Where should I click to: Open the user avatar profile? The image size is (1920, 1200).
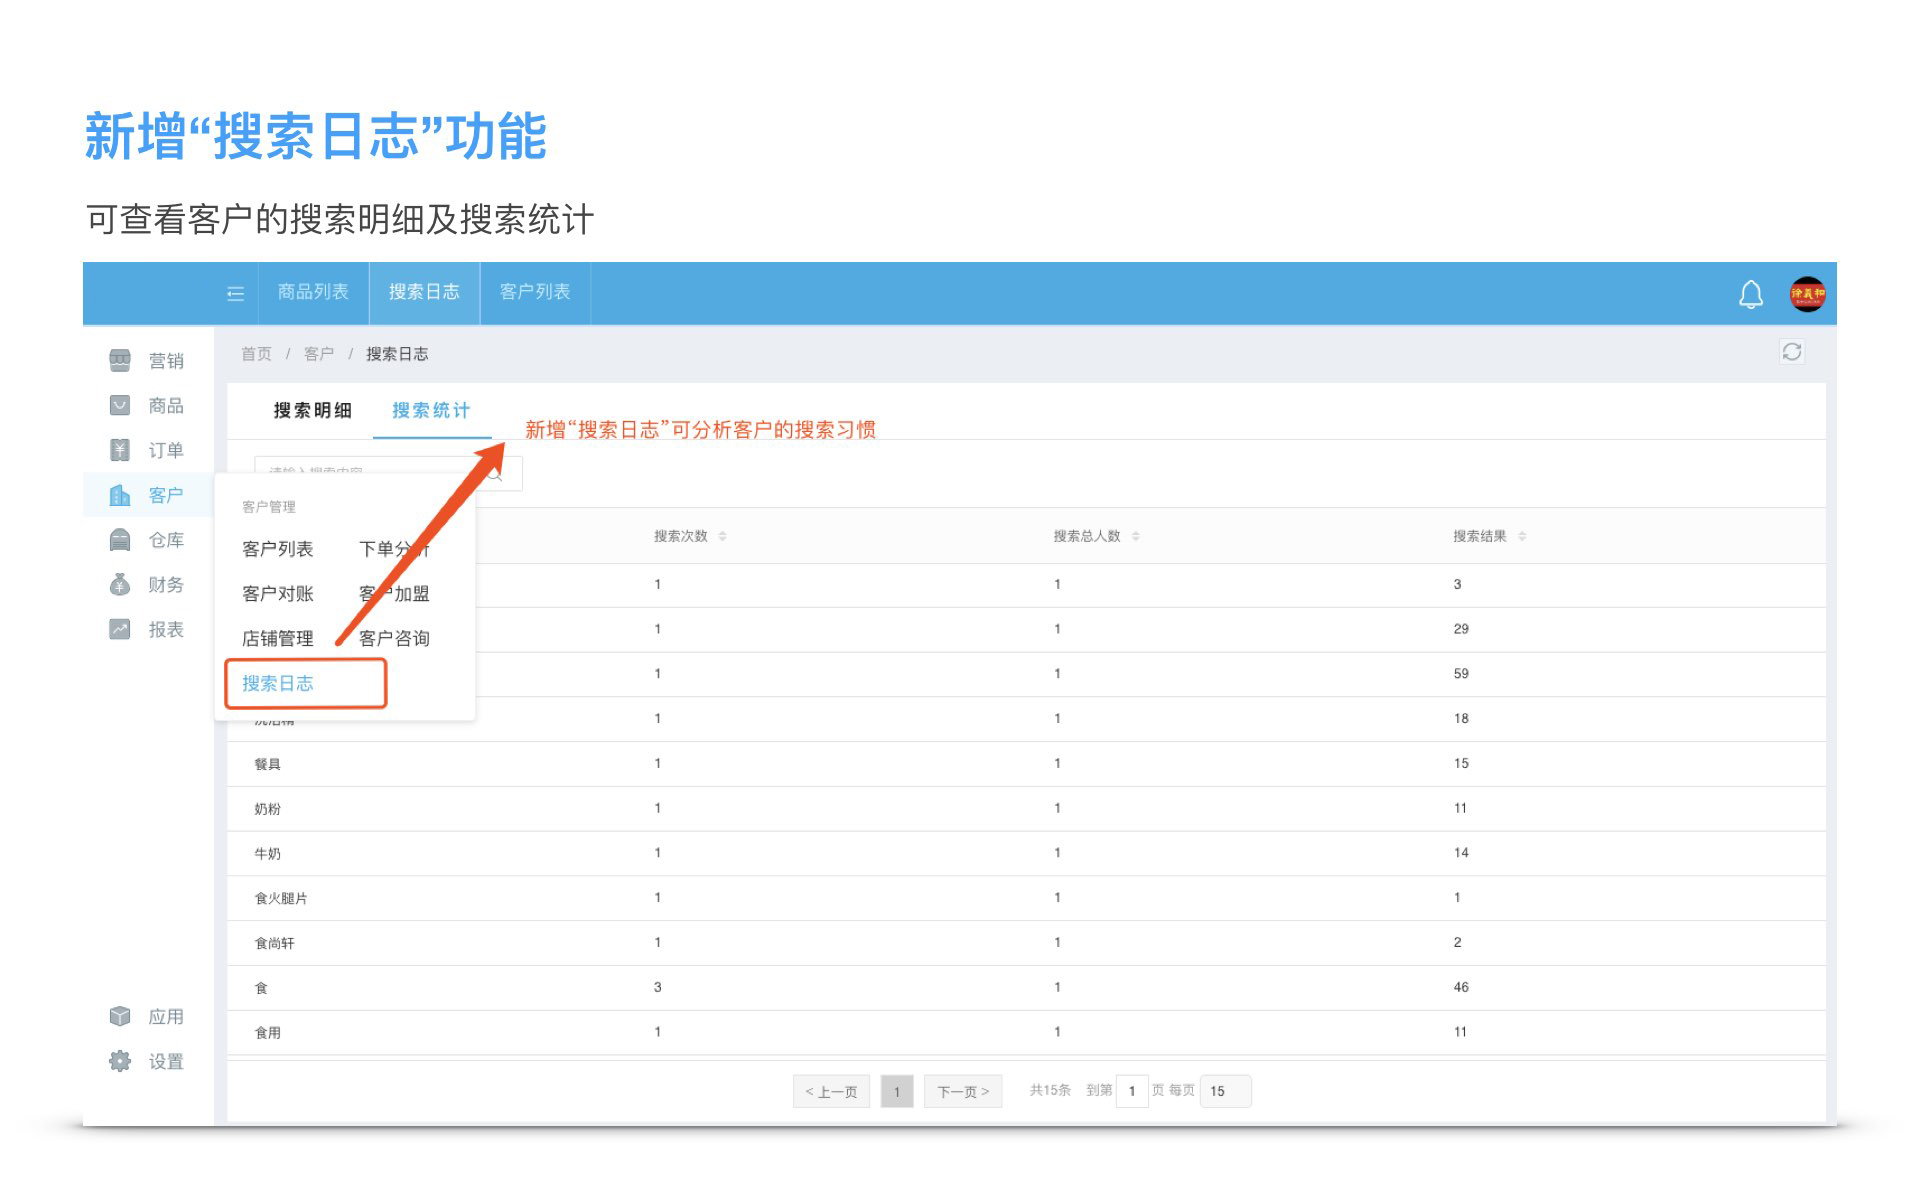coord(1807,294)
